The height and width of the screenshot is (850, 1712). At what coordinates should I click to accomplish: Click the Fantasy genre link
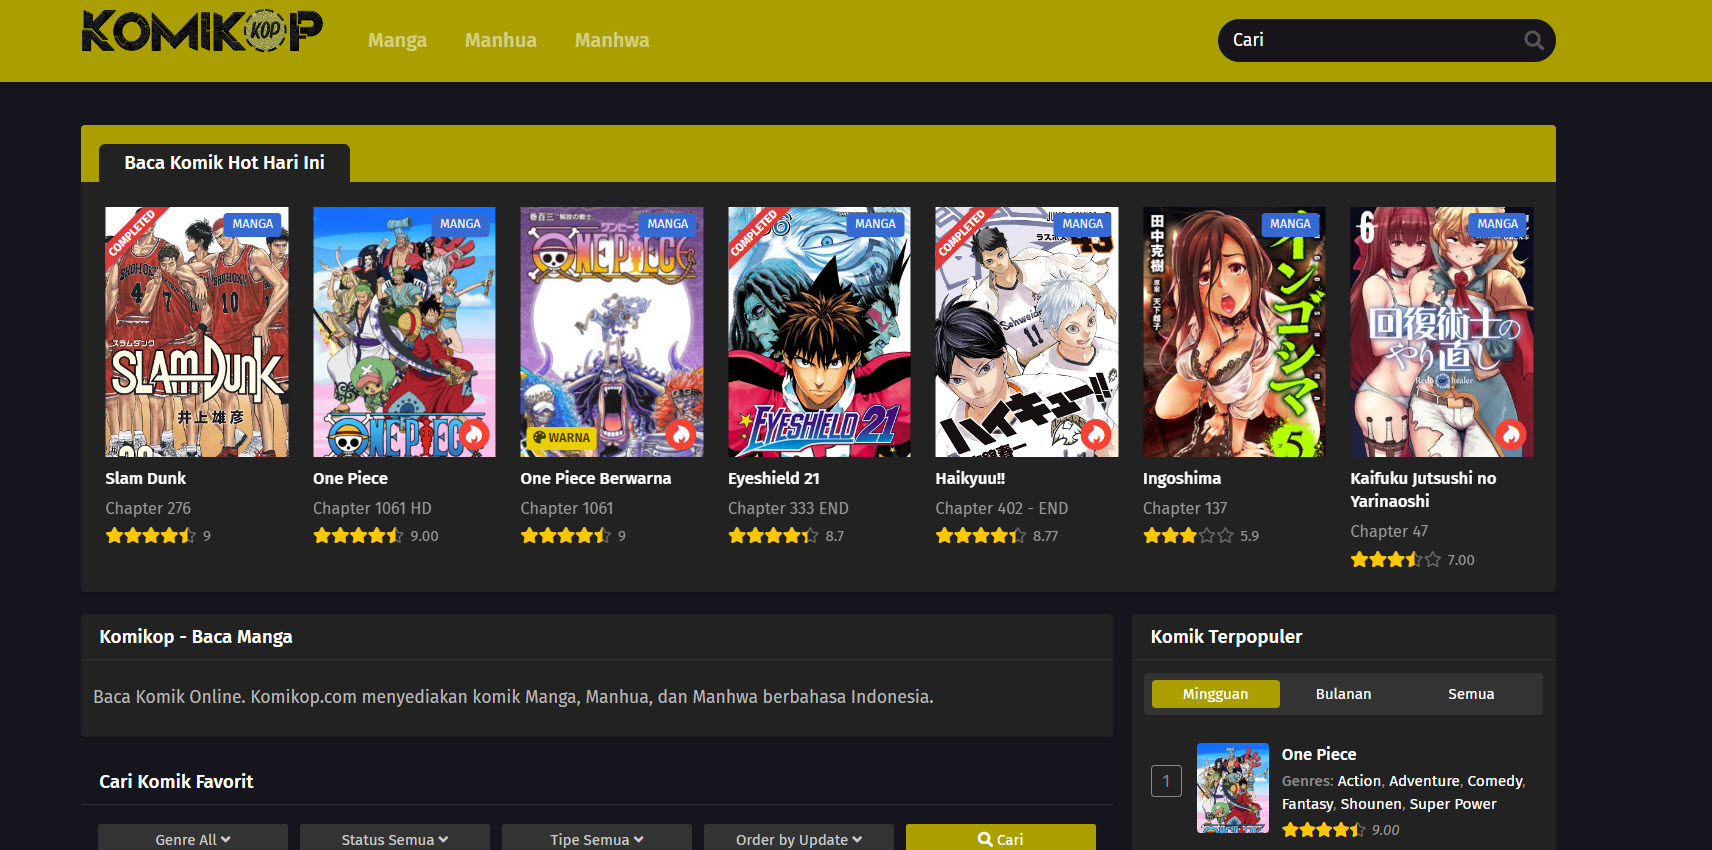point(1307,804)
